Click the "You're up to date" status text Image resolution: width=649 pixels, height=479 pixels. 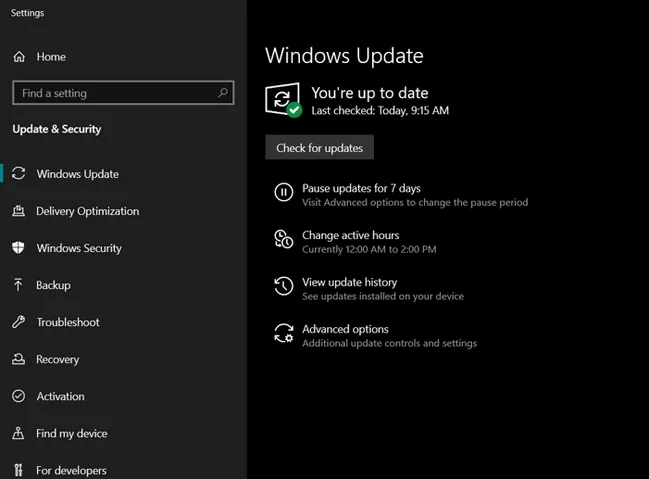[x=370, y=93]
